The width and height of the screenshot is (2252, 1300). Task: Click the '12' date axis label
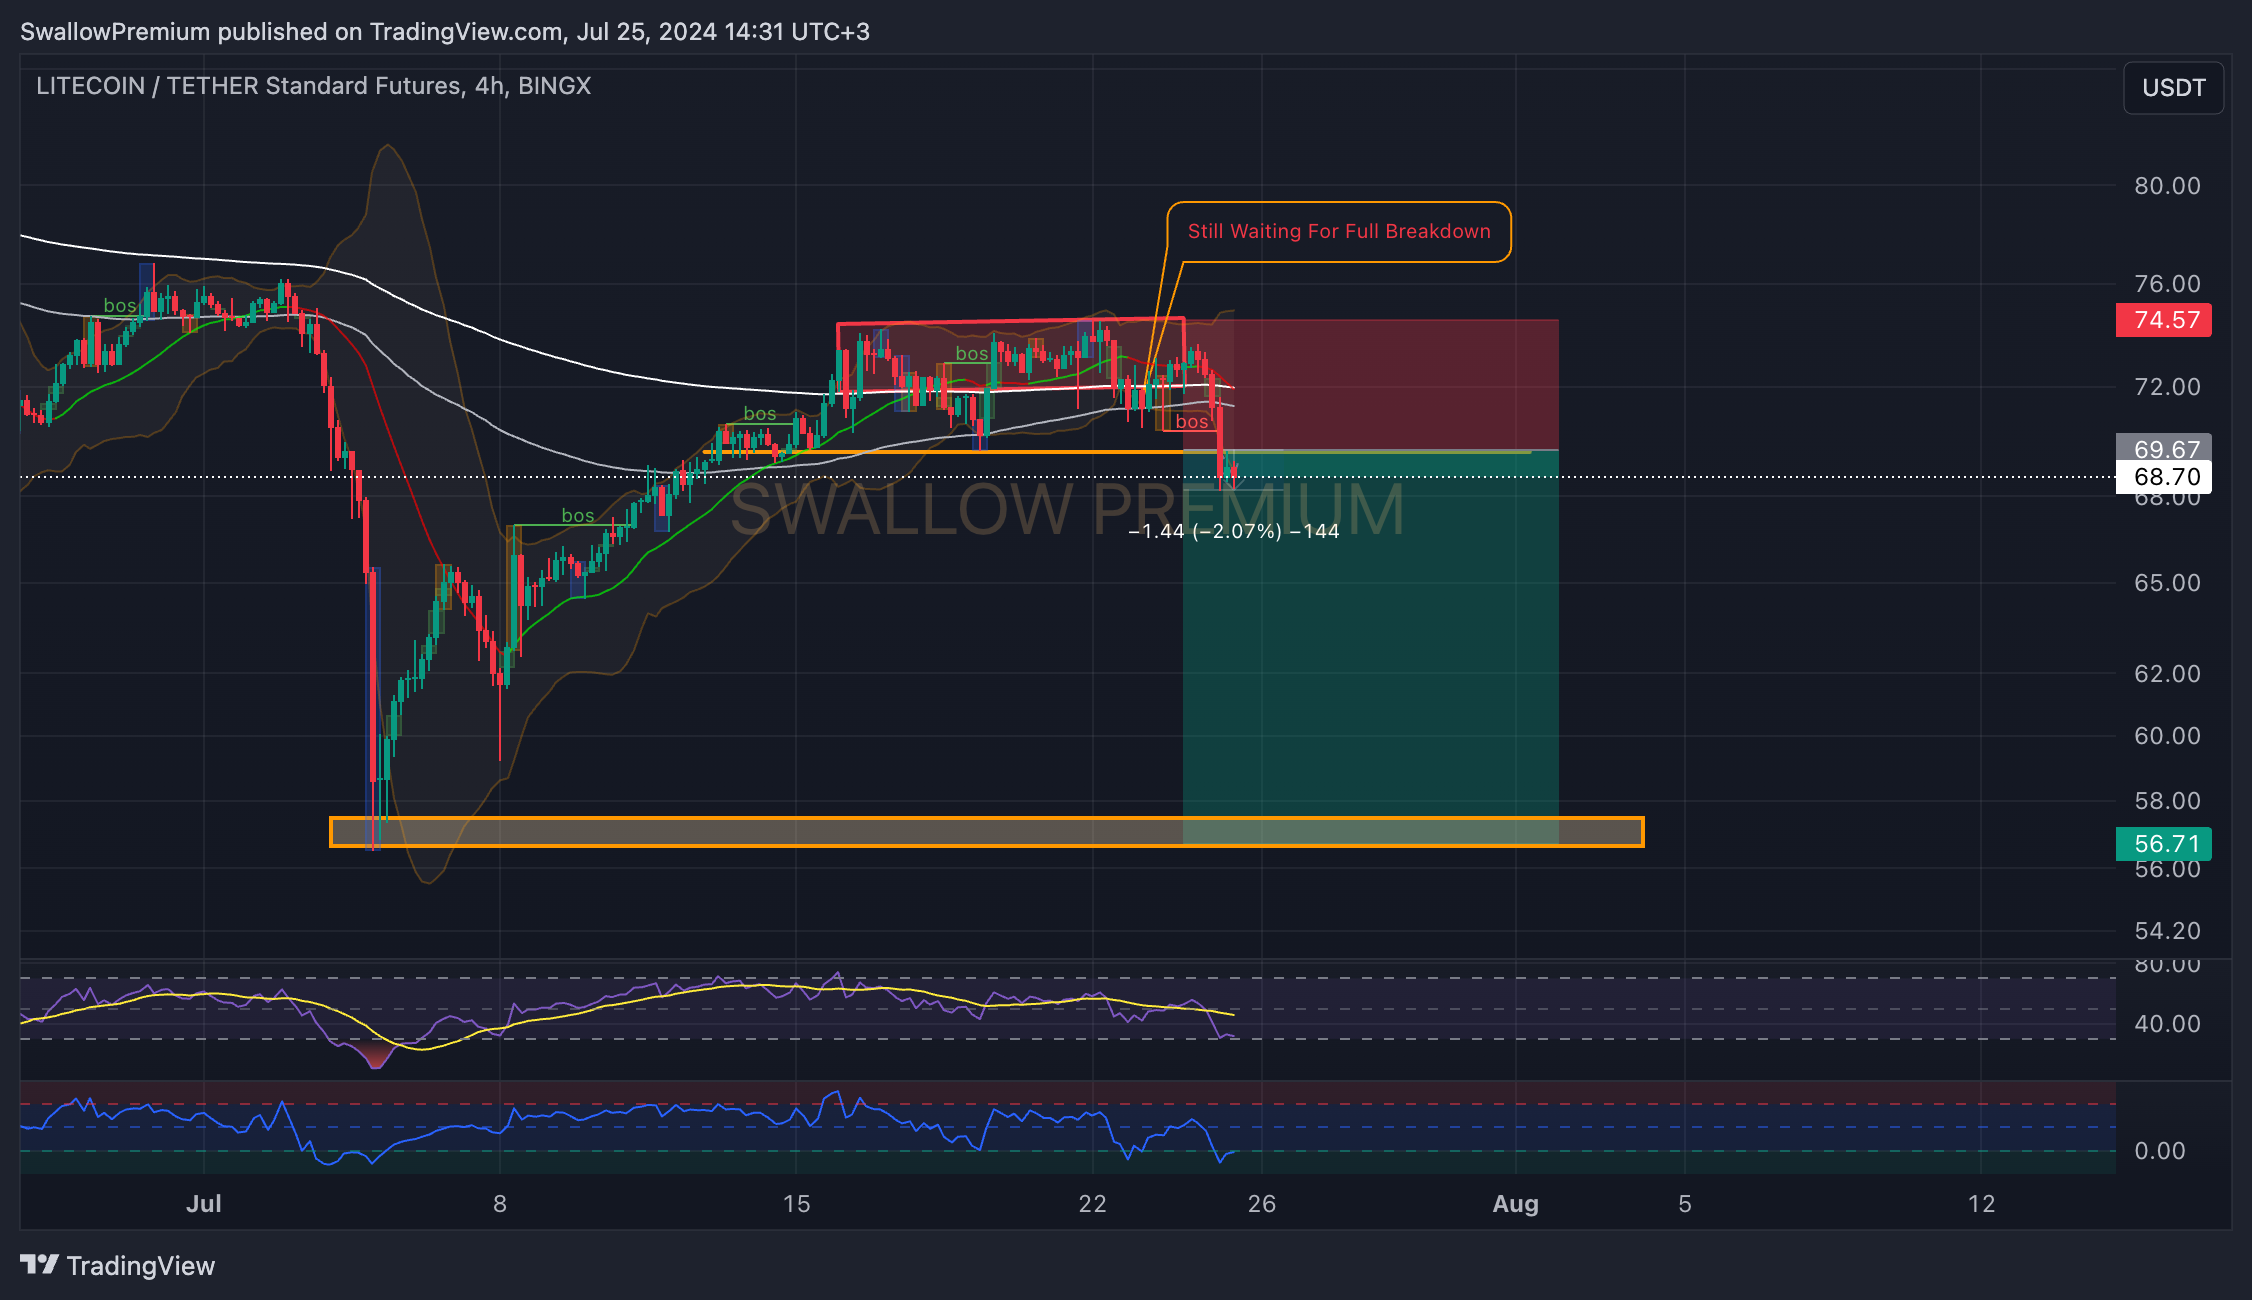click(1982, 1204)
